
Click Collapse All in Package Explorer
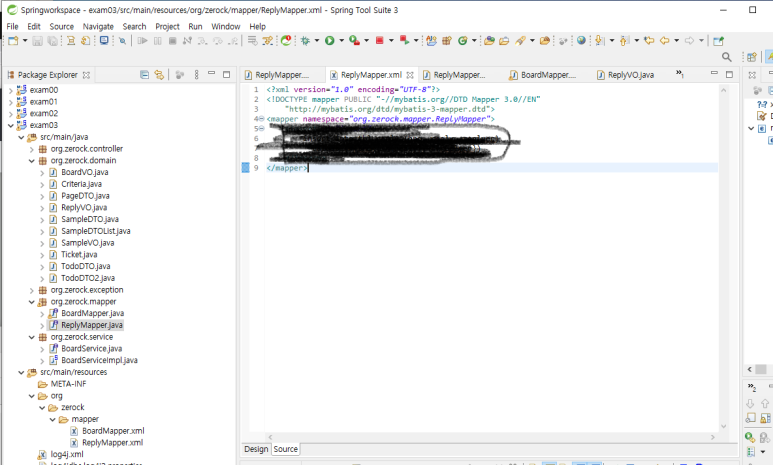pyautogui.click(x=144, y=75)
